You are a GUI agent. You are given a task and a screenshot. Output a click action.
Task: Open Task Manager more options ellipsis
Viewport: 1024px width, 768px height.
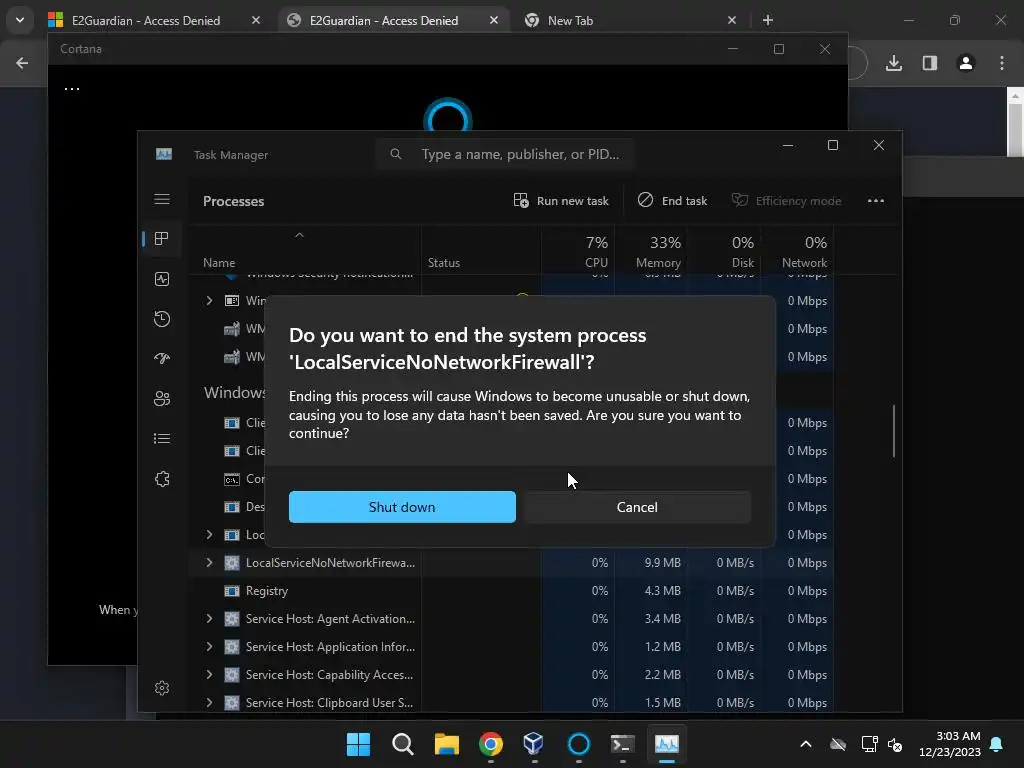tap(876, 200)
